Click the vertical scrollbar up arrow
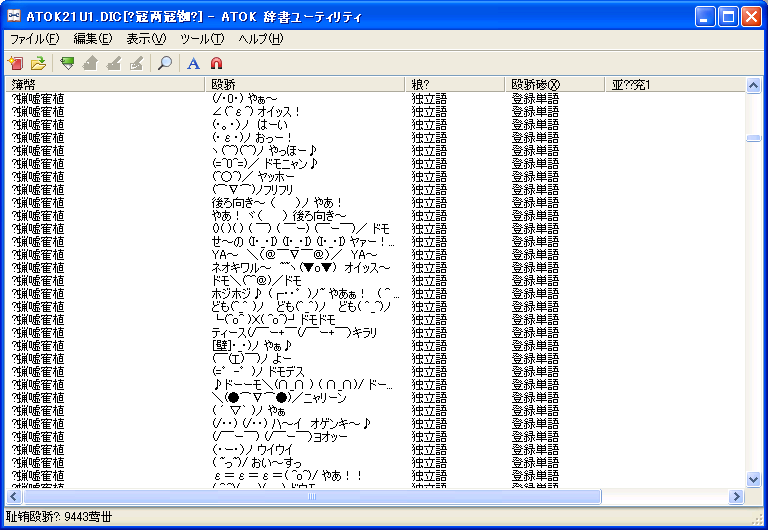This screenshot has height=530, width=768. click(x=753, y=85)
